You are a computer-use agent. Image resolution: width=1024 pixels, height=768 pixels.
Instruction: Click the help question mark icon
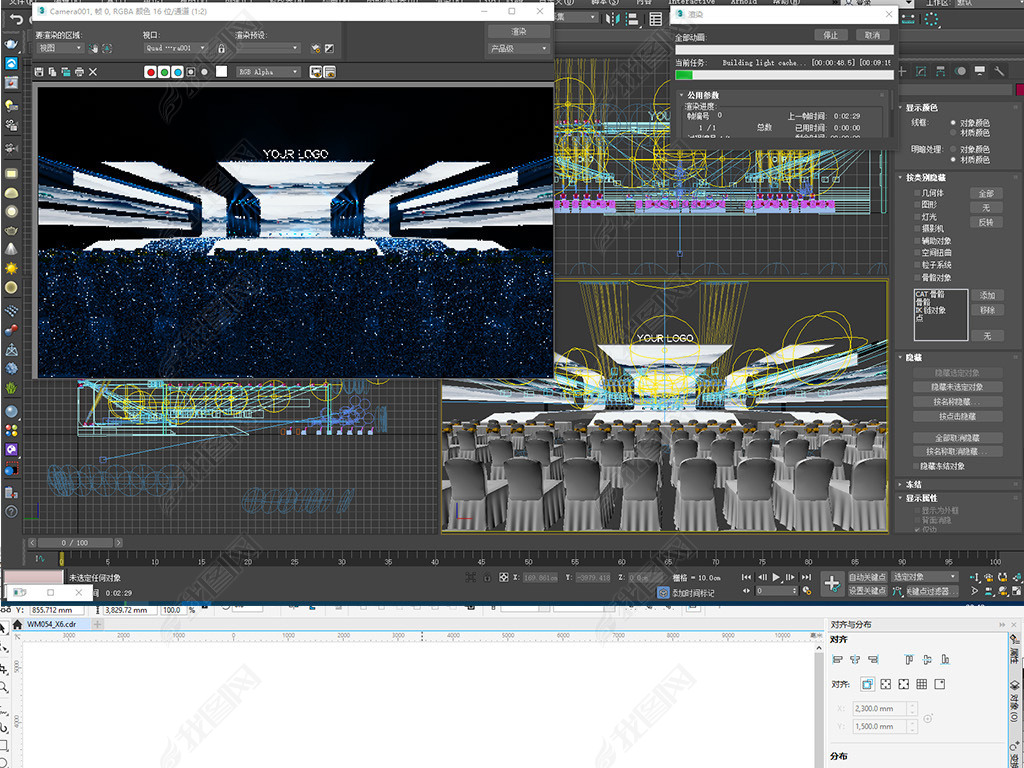point(11,511)
